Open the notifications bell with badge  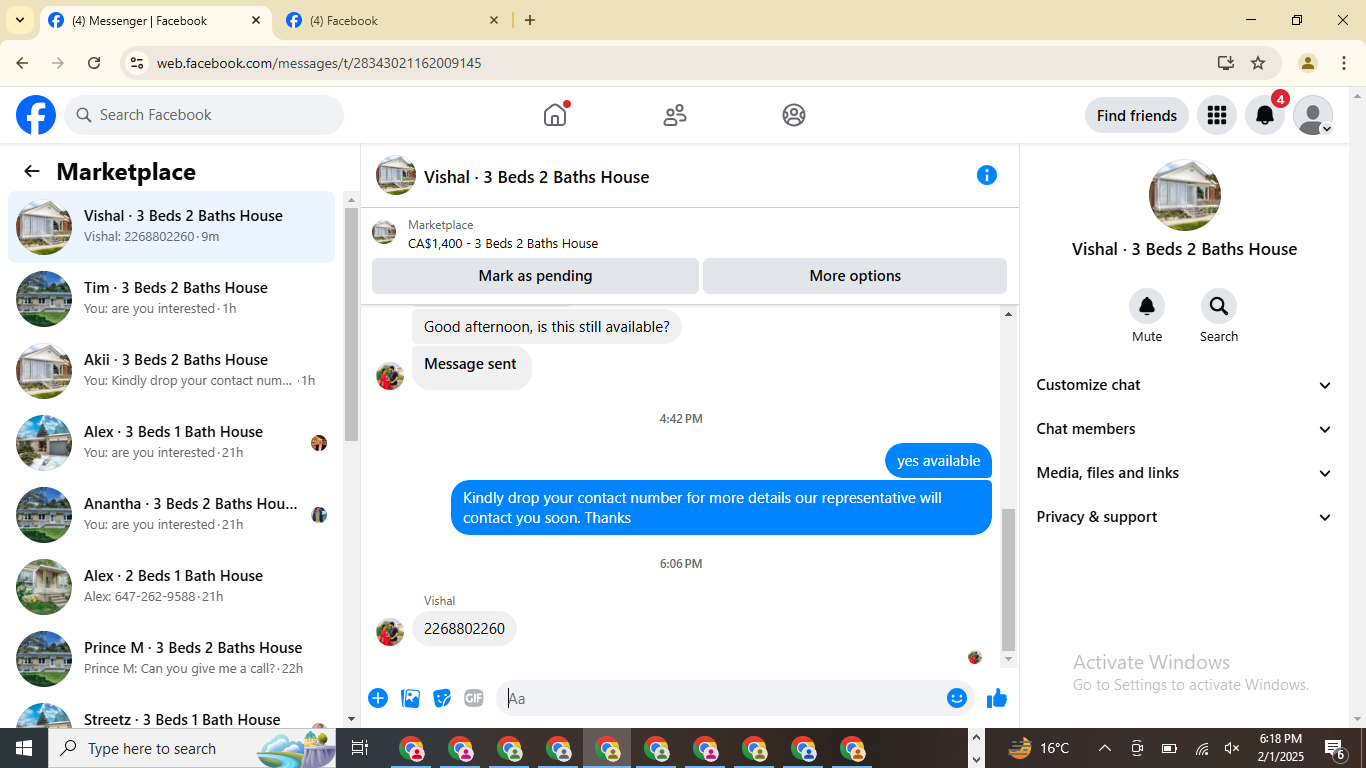1265,115
